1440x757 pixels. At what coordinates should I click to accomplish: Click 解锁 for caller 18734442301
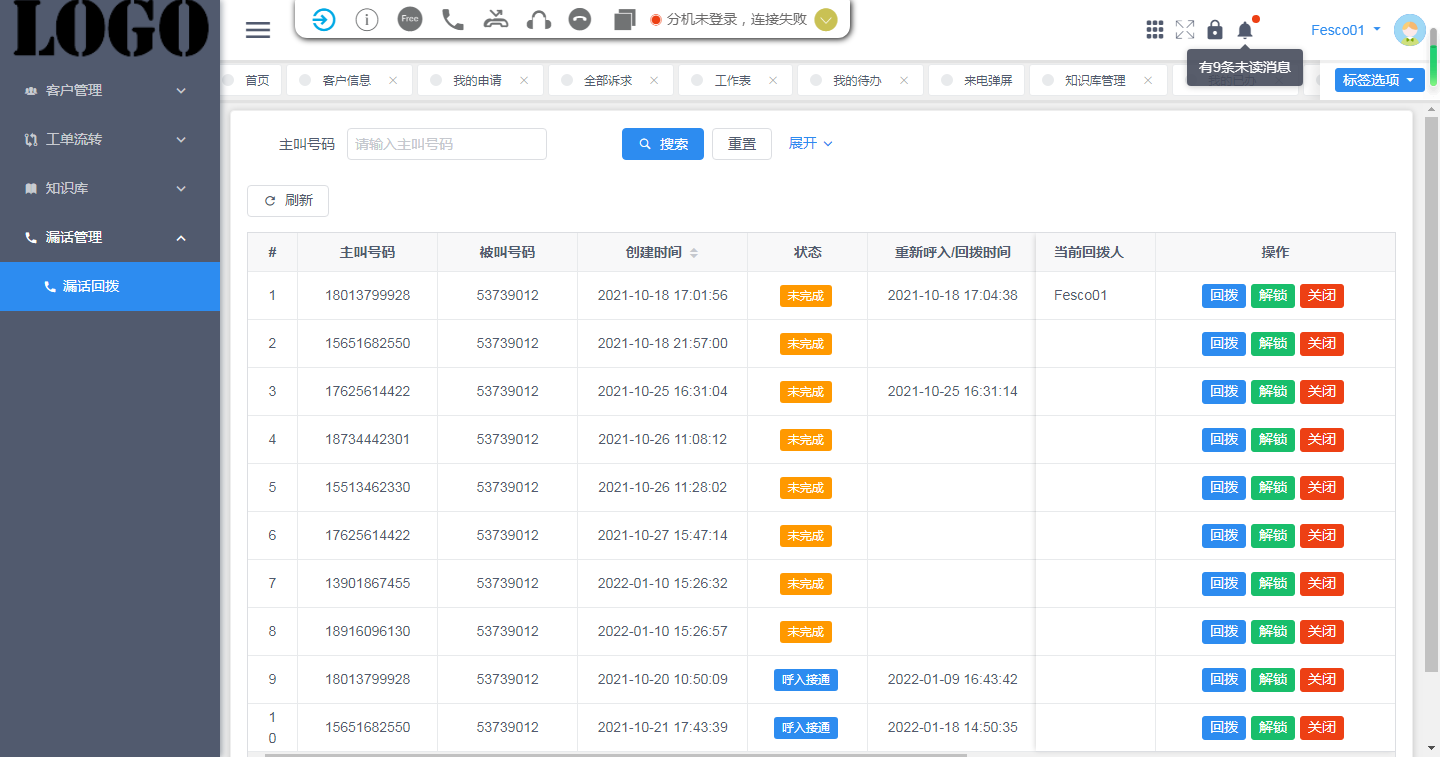pos(1273,440)
